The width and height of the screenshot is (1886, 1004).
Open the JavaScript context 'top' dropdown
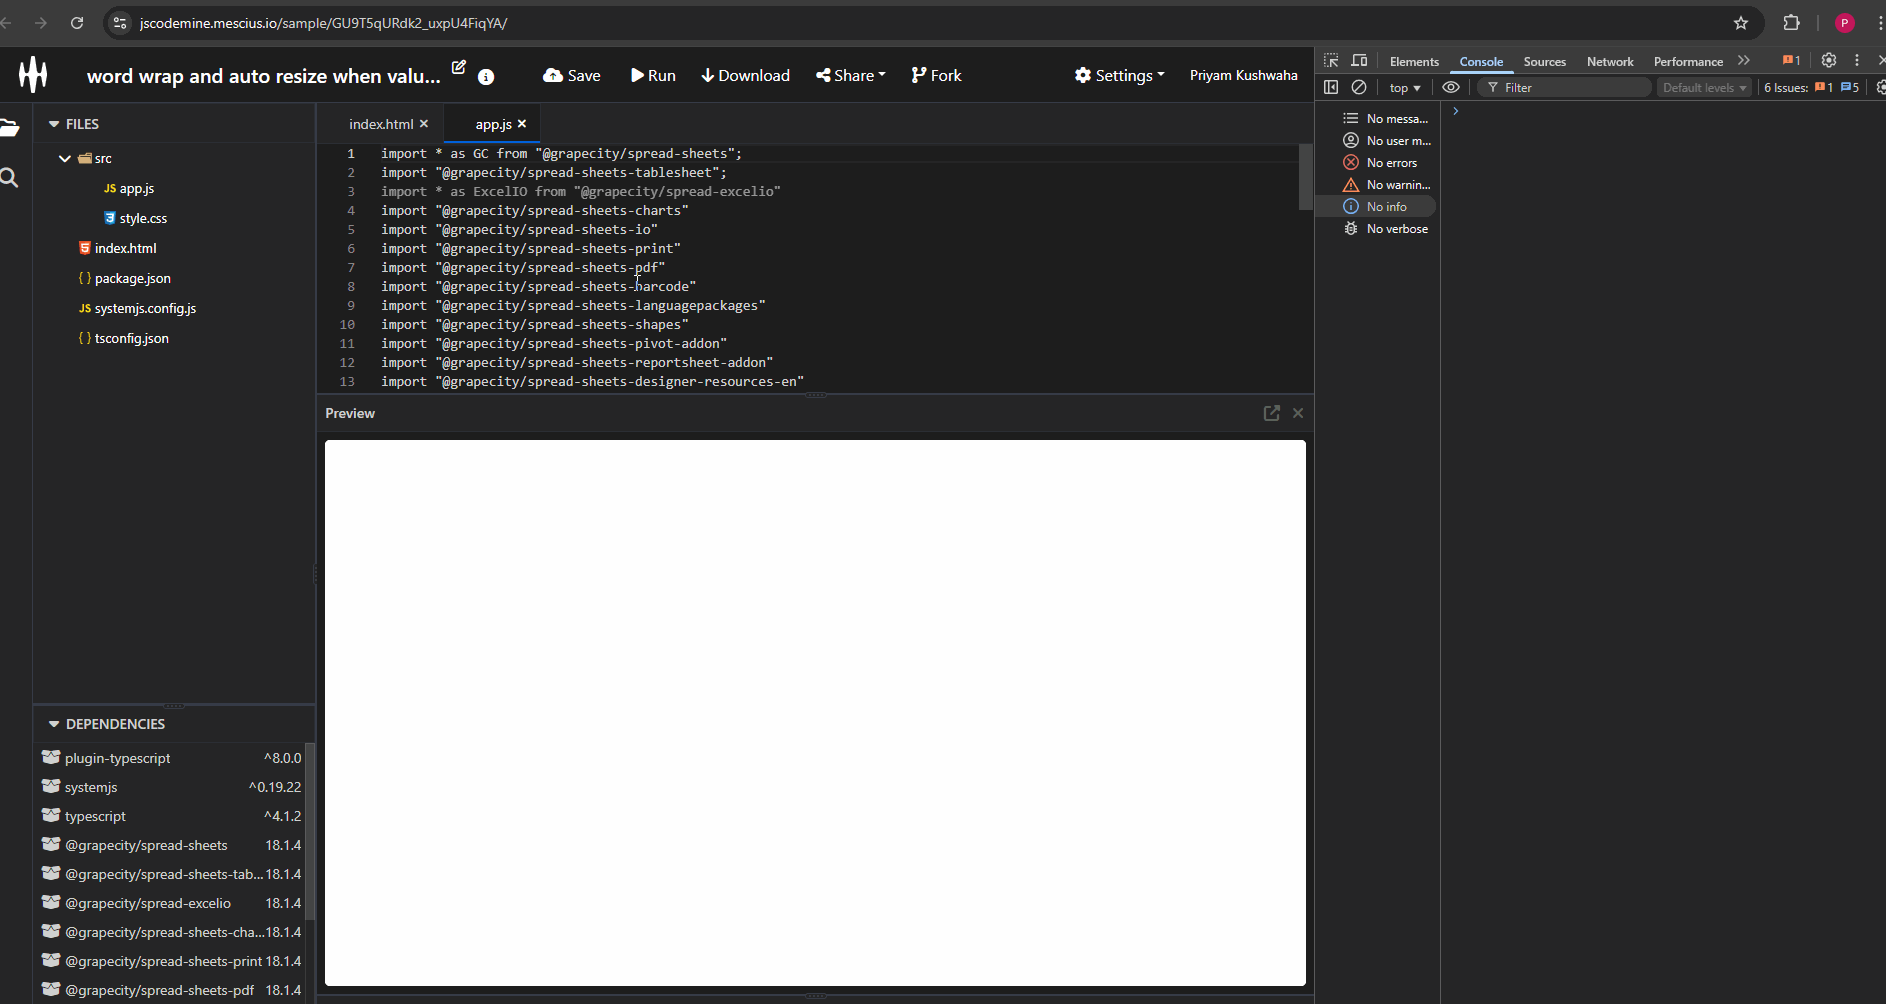[1404, 88]
